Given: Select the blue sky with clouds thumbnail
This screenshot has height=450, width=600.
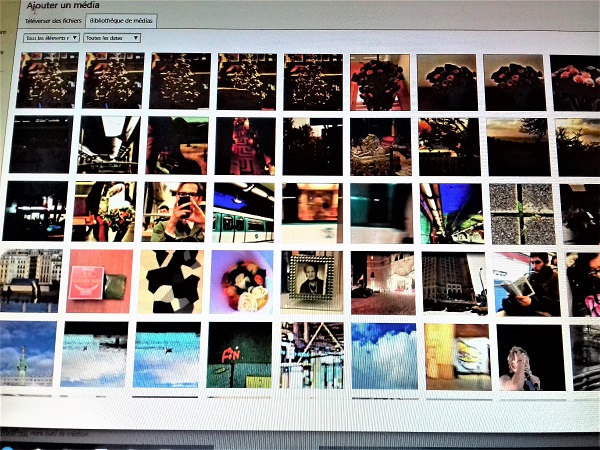Looking at the screenshot, I should [x=384, y=355].
